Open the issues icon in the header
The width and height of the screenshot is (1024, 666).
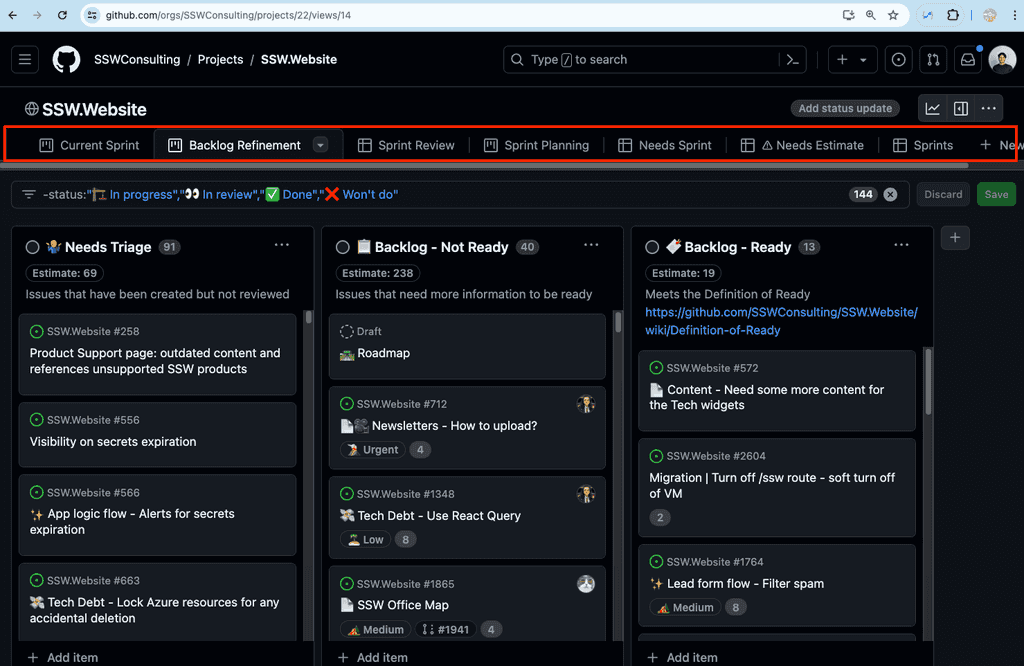point(898,59)
